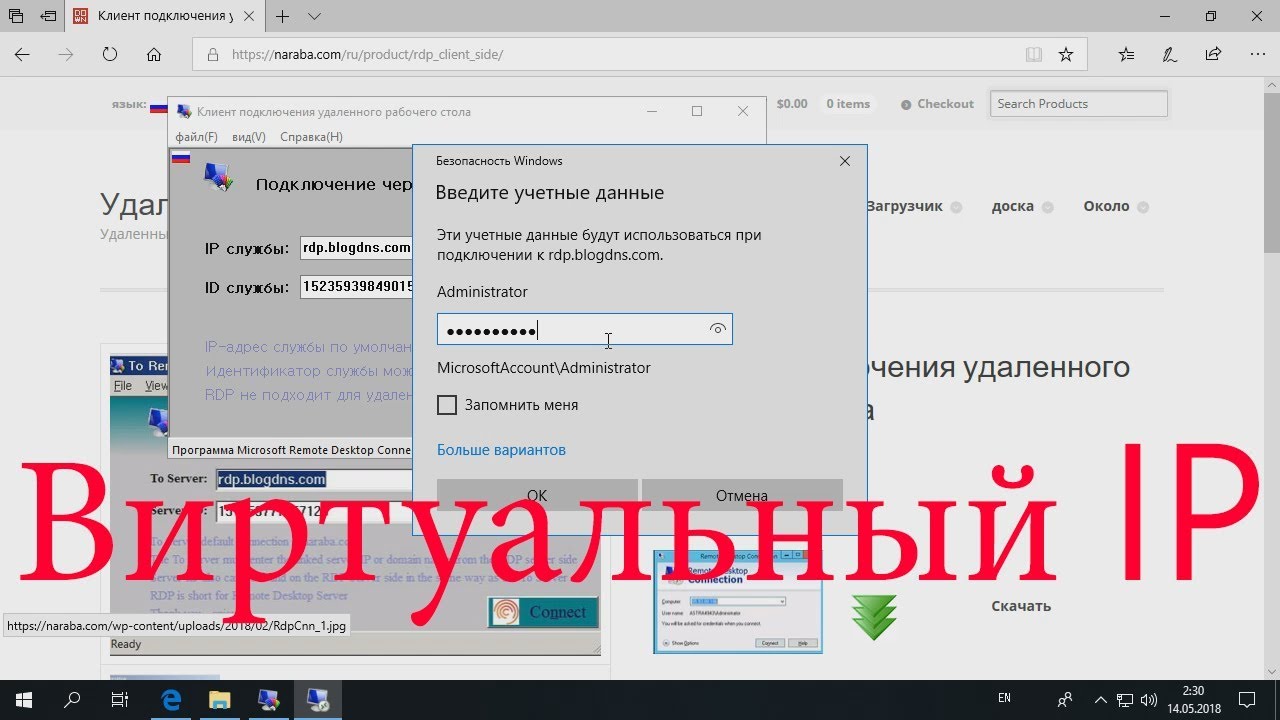Add page to favorites with star icon

point(1066,55)
